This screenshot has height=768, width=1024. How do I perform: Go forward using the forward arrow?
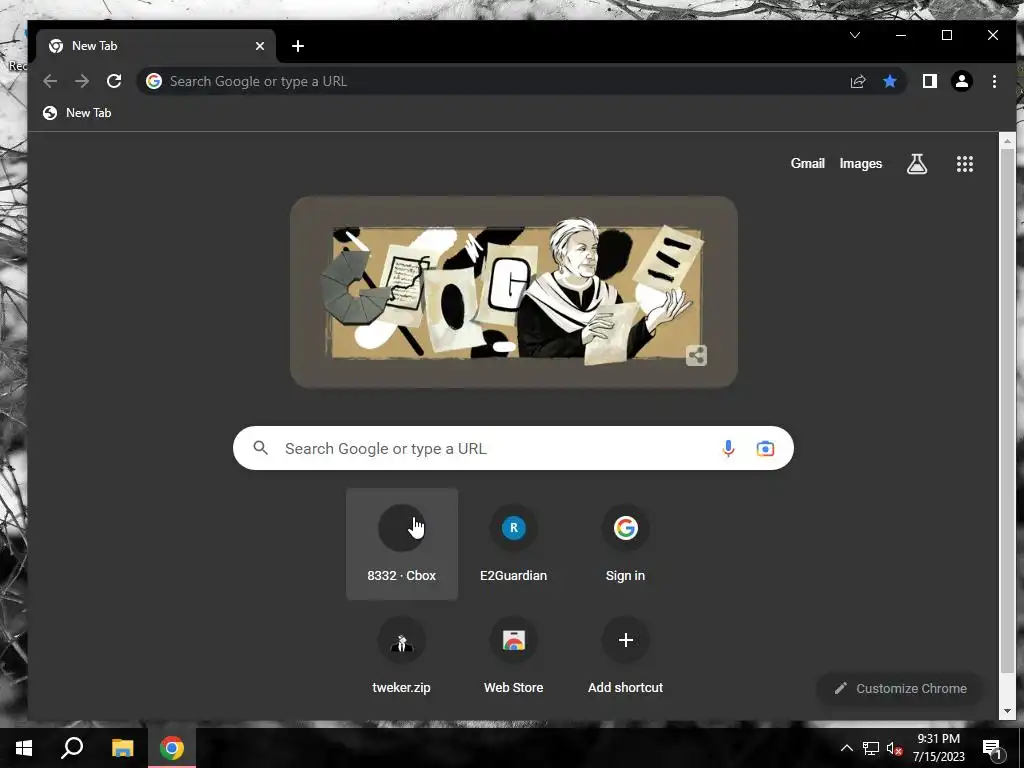click(82, 81)
